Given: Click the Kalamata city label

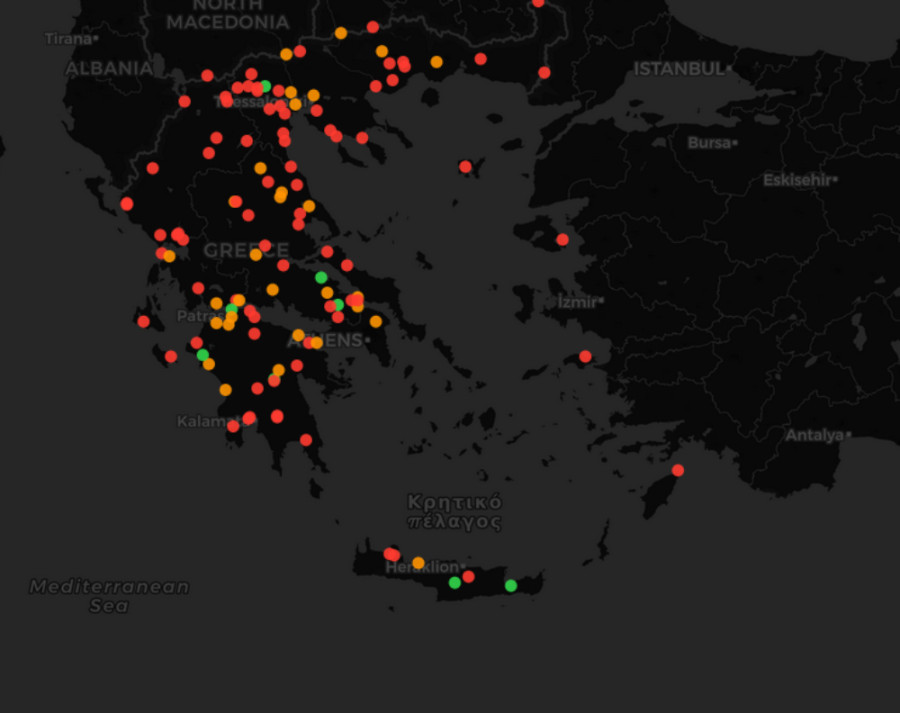Looking at the screenshot, I should pos(204,421).
